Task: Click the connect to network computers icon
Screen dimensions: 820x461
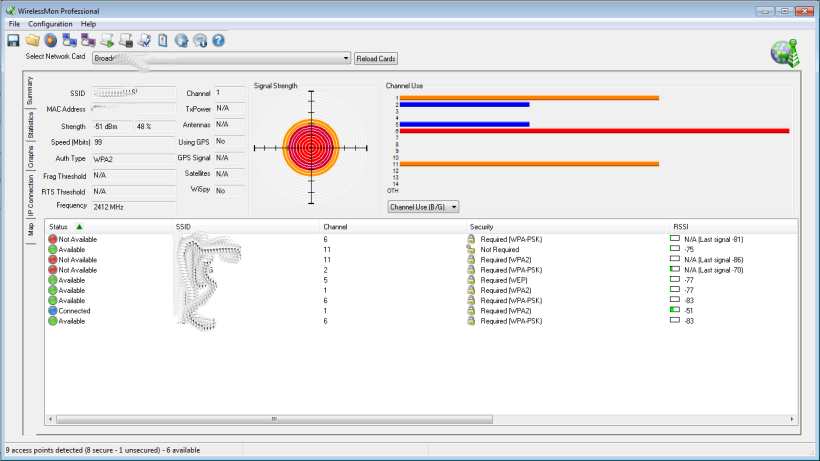Action: tap(70, 41)
